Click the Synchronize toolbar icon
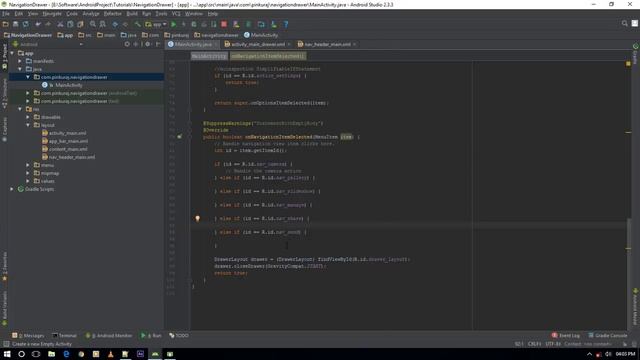This screenshot has height=360, width=640. tap(26, 24)
